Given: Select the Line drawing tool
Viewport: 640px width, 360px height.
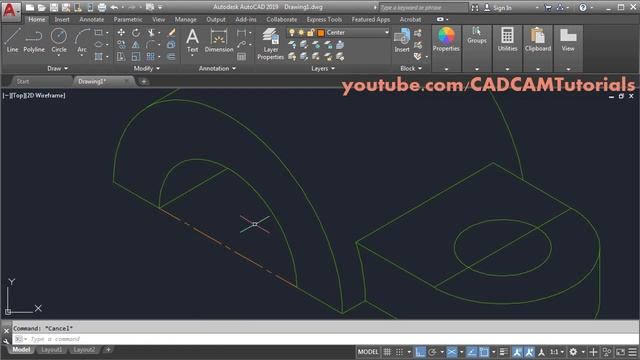Looking at the screenshot, I should tap(12, 40).
